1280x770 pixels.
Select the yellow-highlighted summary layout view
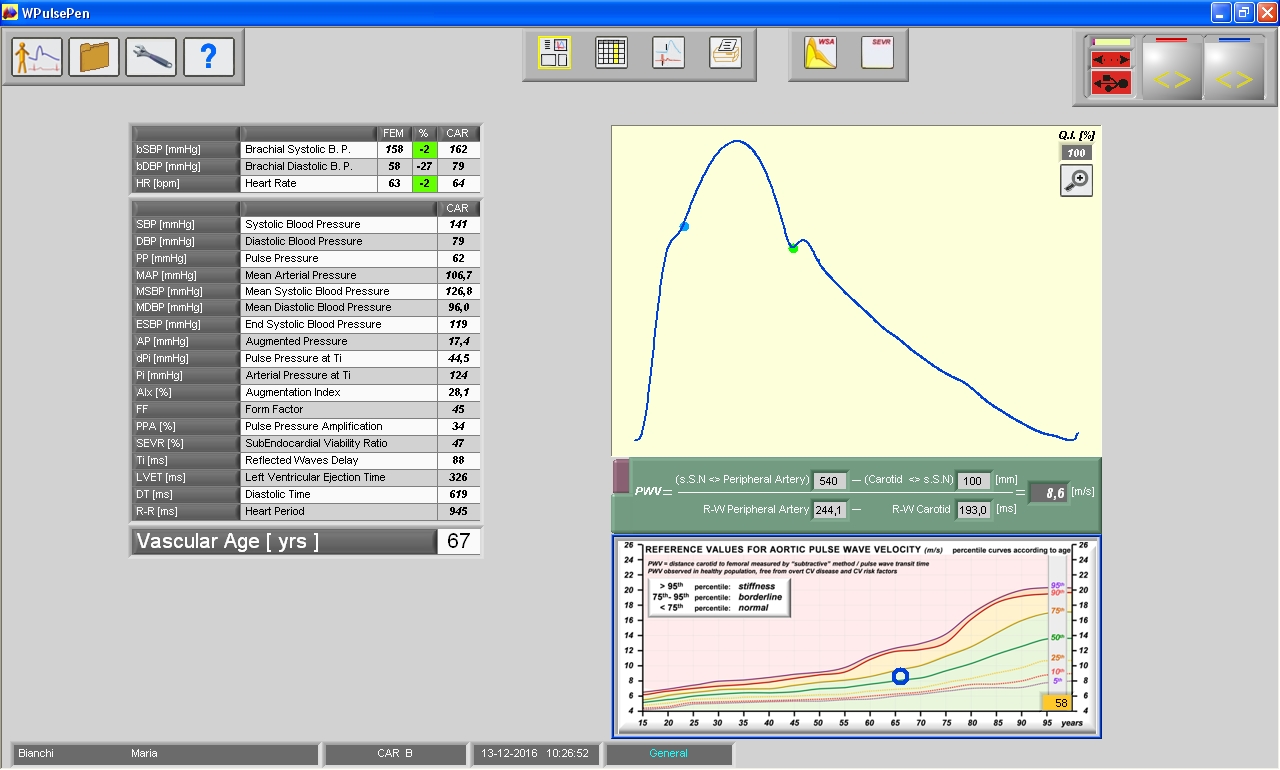pyautogui.click(x=554, y=53)
